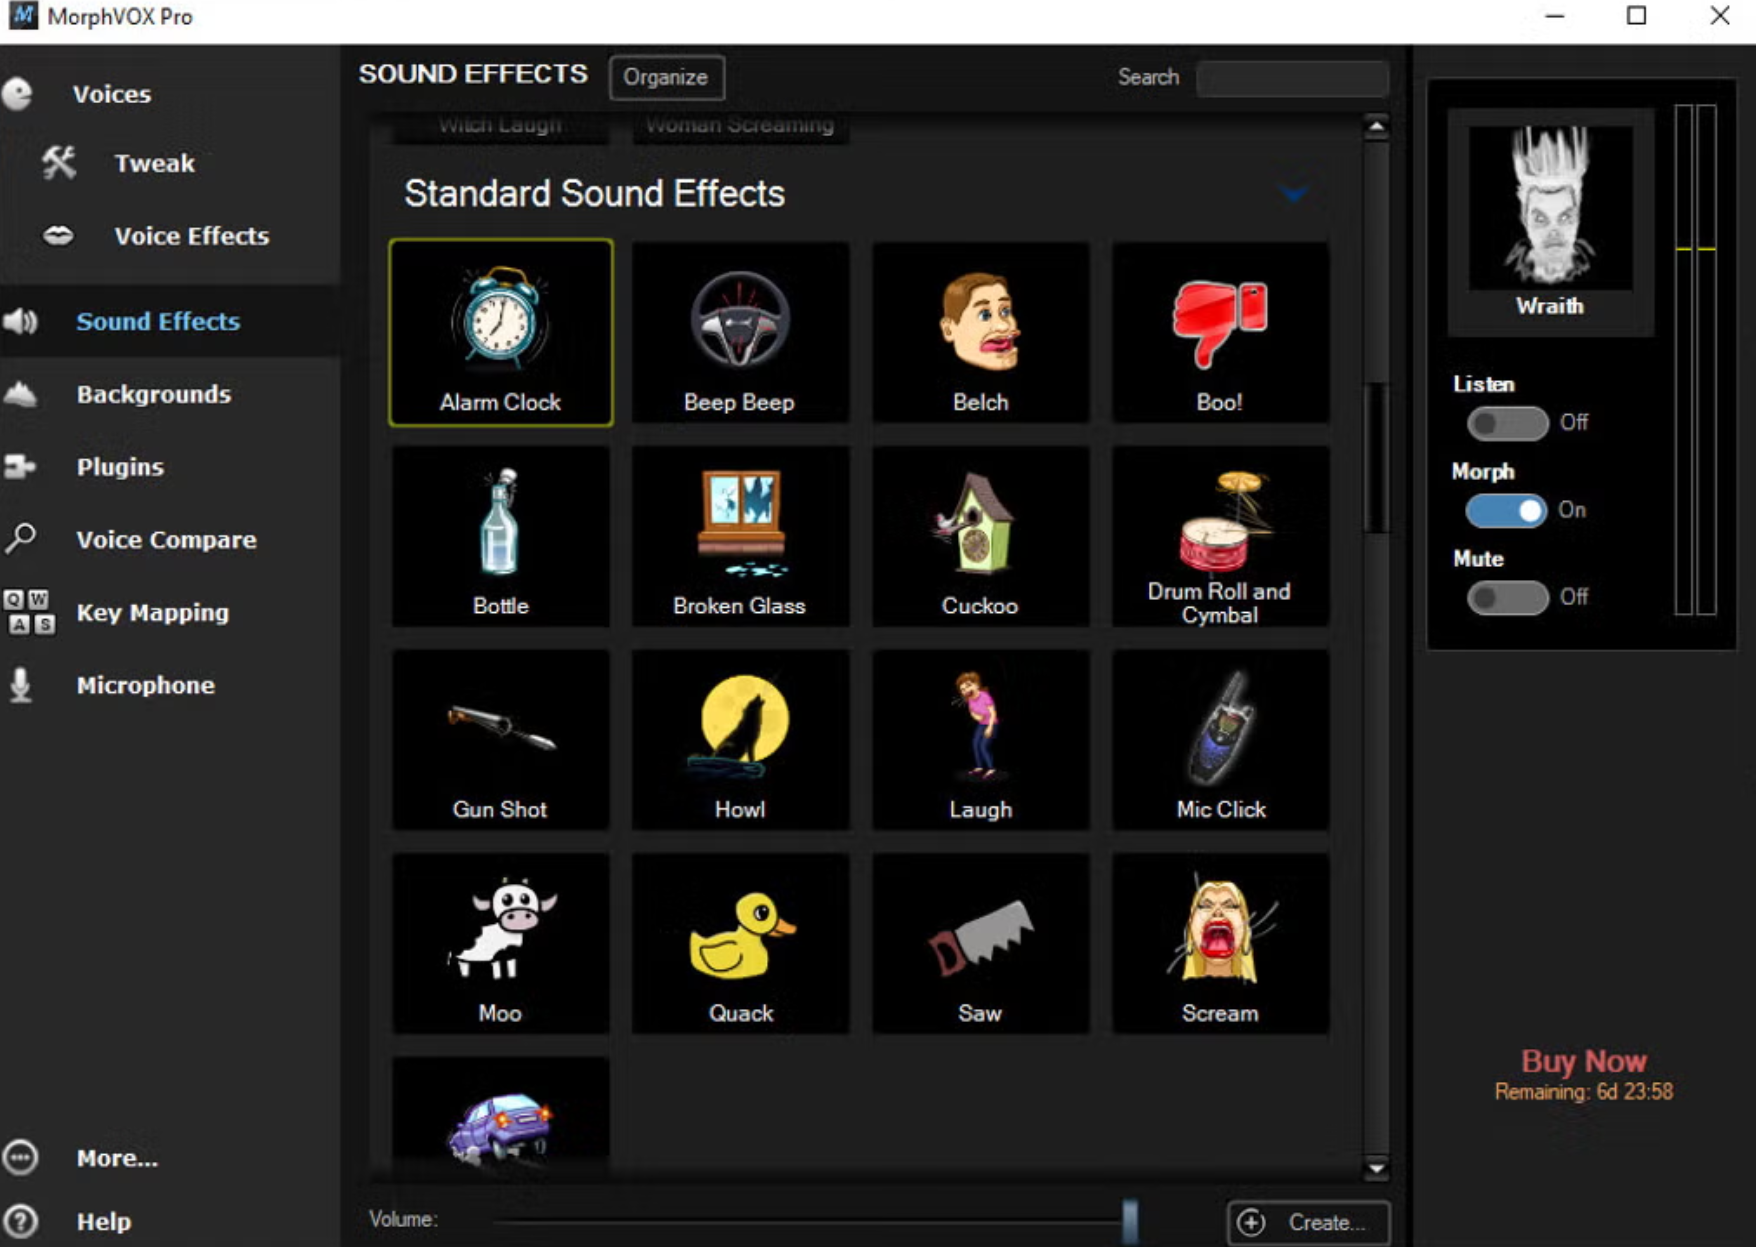The width and height of the screenshot is (1756, 1247).
Task: Click the More... menu item
Action: coord(115,1157)
